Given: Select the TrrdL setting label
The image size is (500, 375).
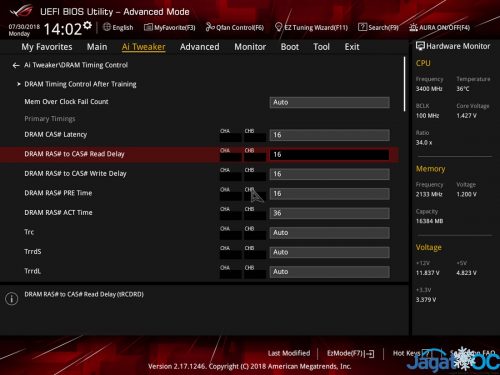Looking at the screenshot, I should [x=33, y=271].
